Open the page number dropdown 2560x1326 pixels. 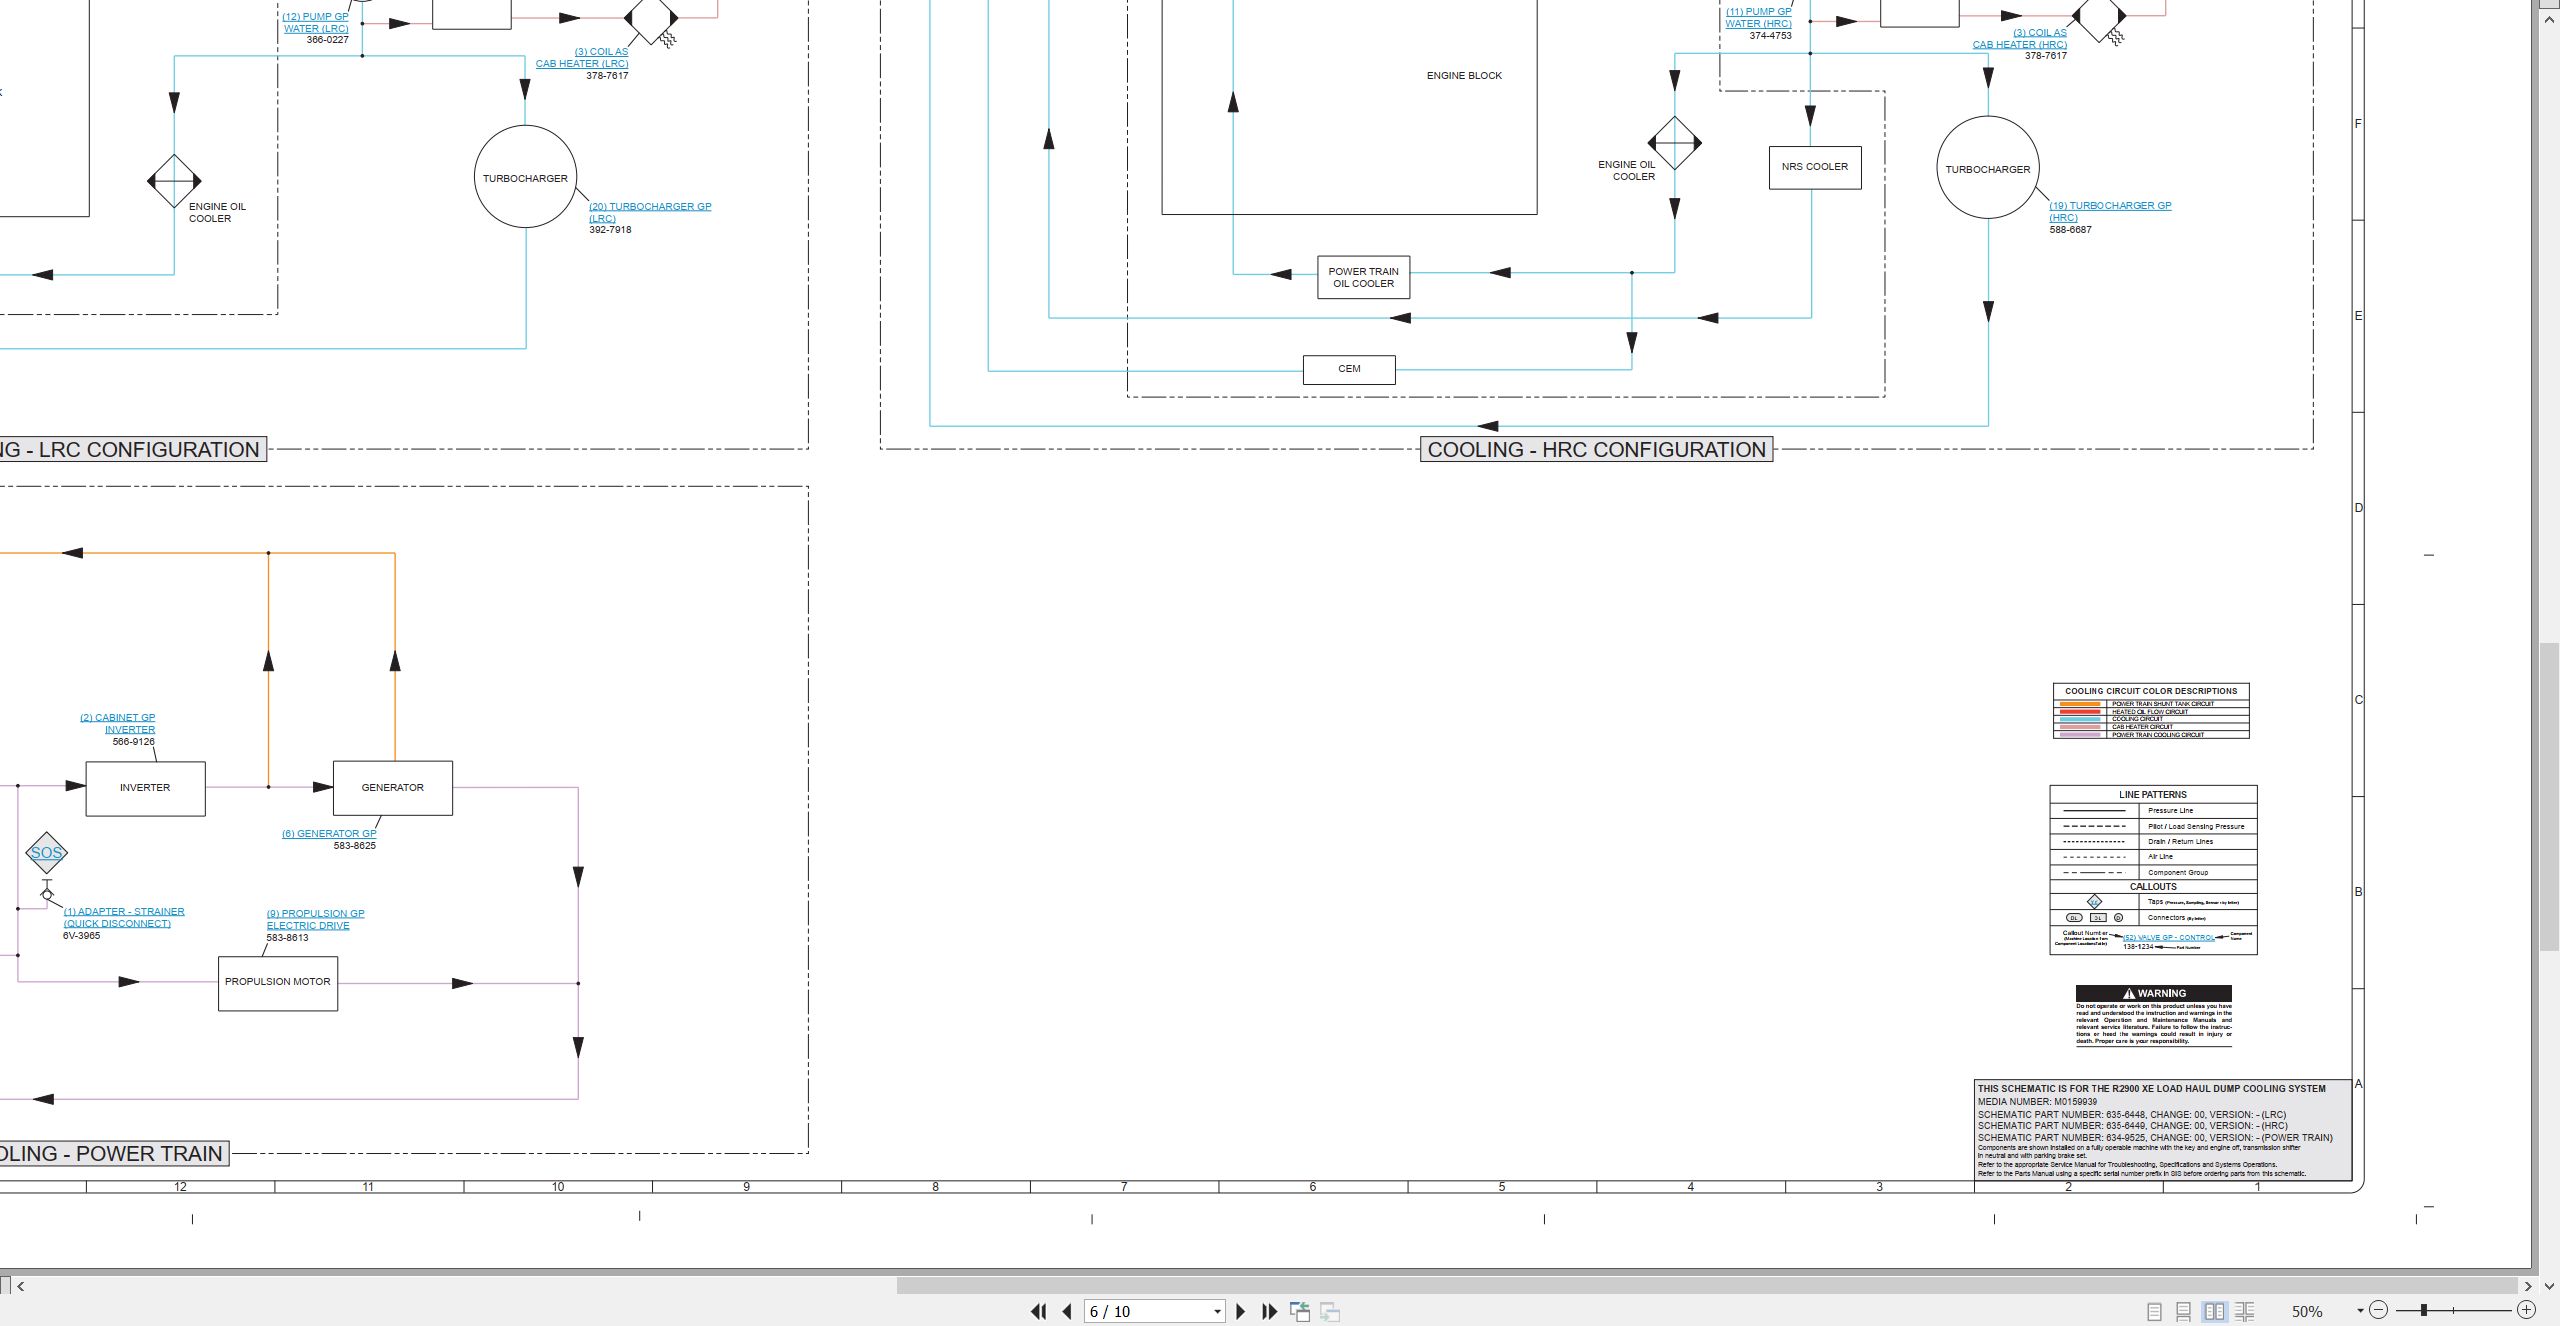click(x=1217, y=1311)
